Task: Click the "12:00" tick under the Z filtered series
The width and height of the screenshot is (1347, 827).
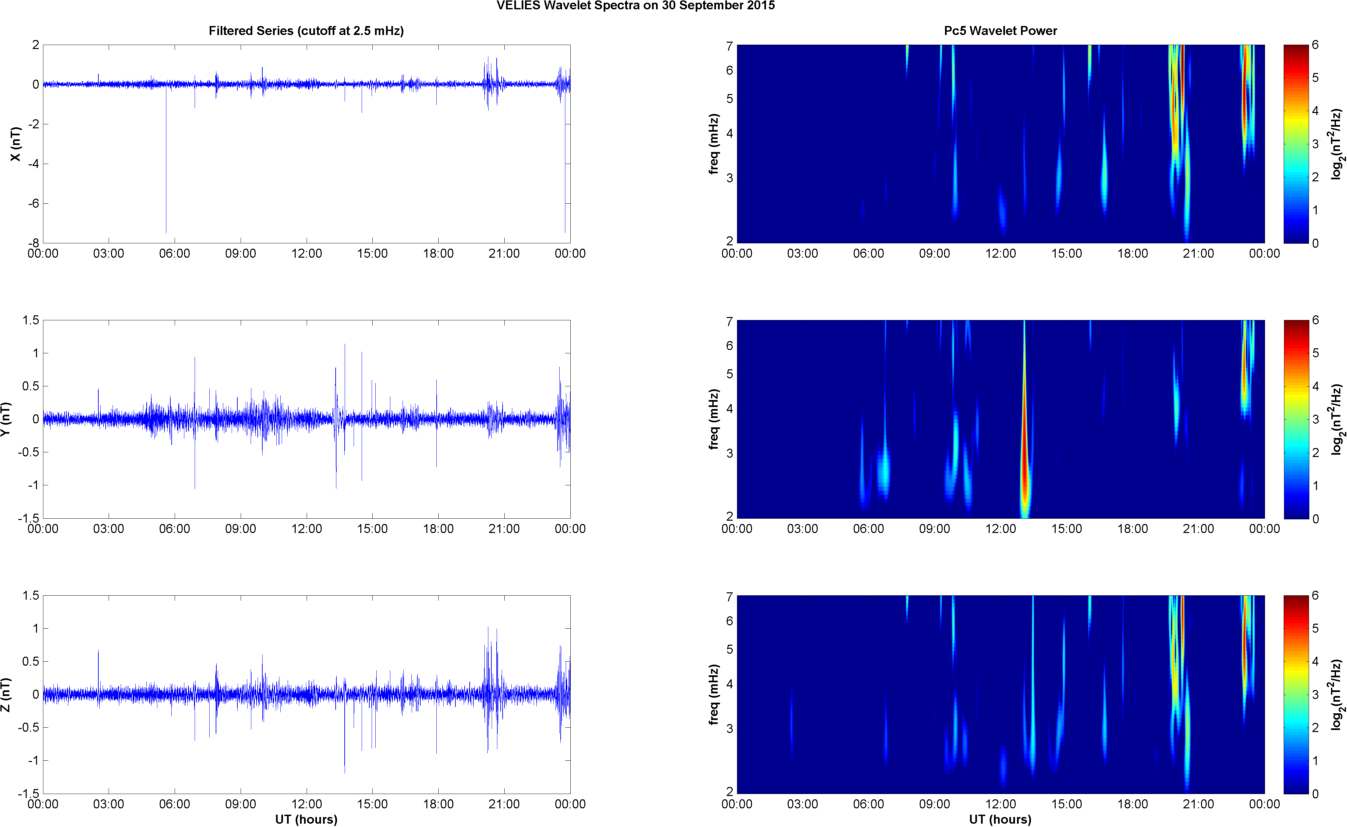Action: 306,804
